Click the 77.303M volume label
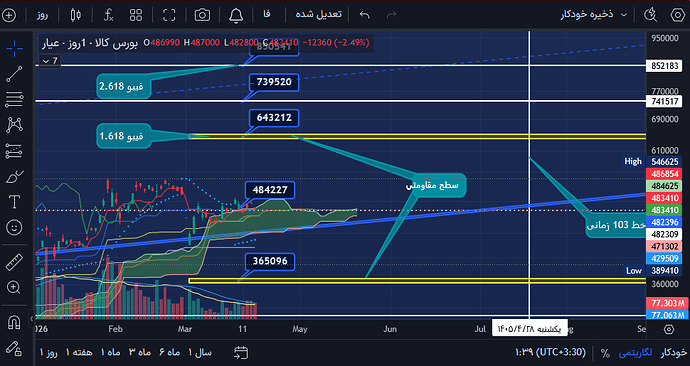This screenshot has height=366, width=690. [668, 303]
